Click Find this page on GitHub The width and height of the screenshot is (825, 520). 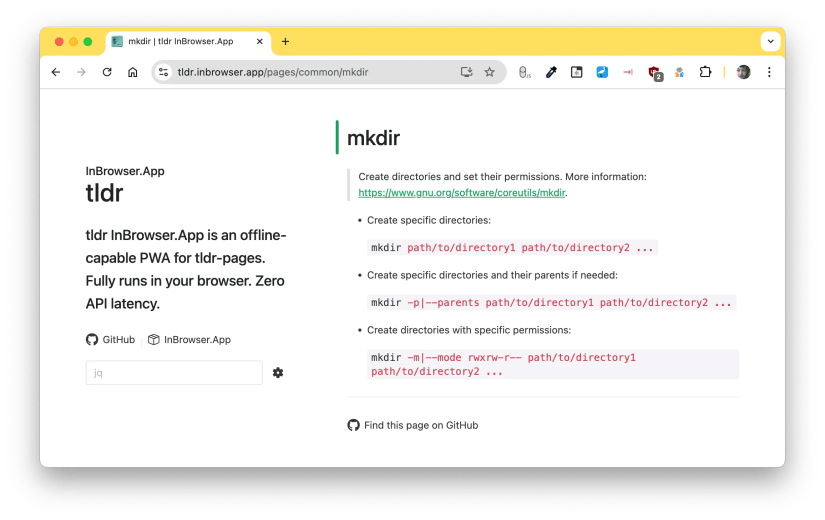point(413,425)
